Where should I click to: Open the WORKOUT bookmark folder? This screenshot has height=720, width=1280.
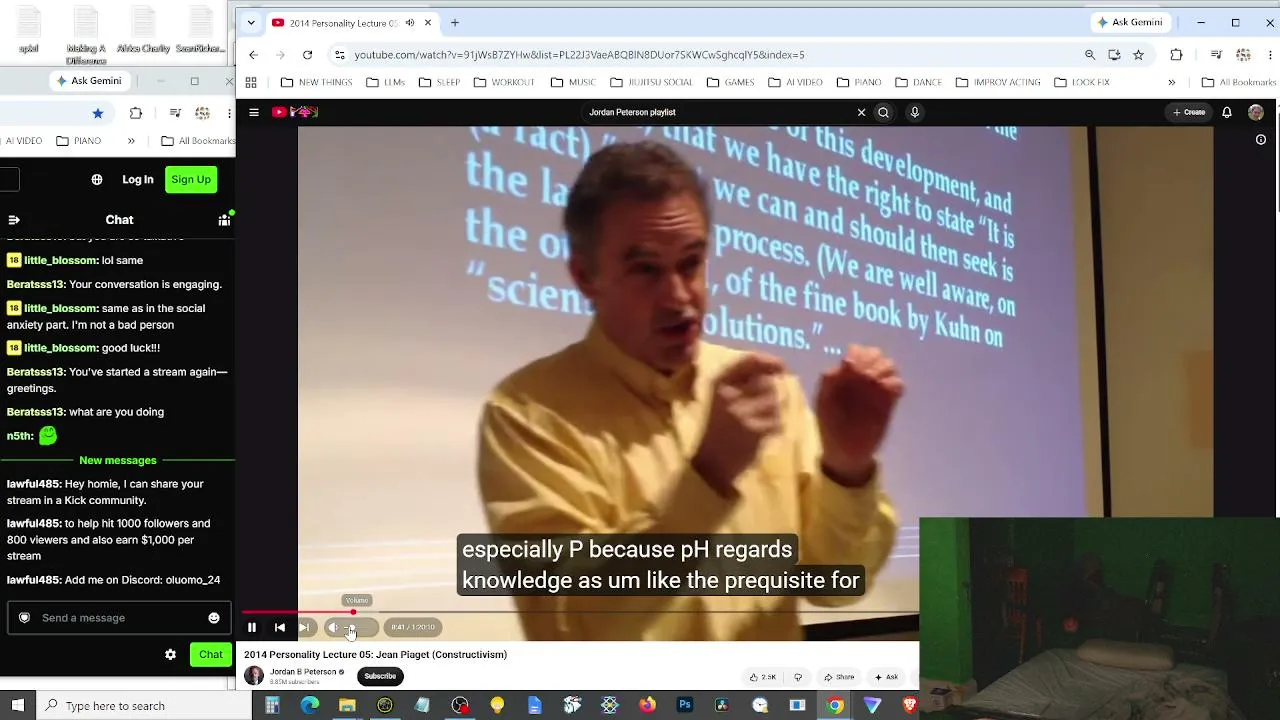[503, 82]
